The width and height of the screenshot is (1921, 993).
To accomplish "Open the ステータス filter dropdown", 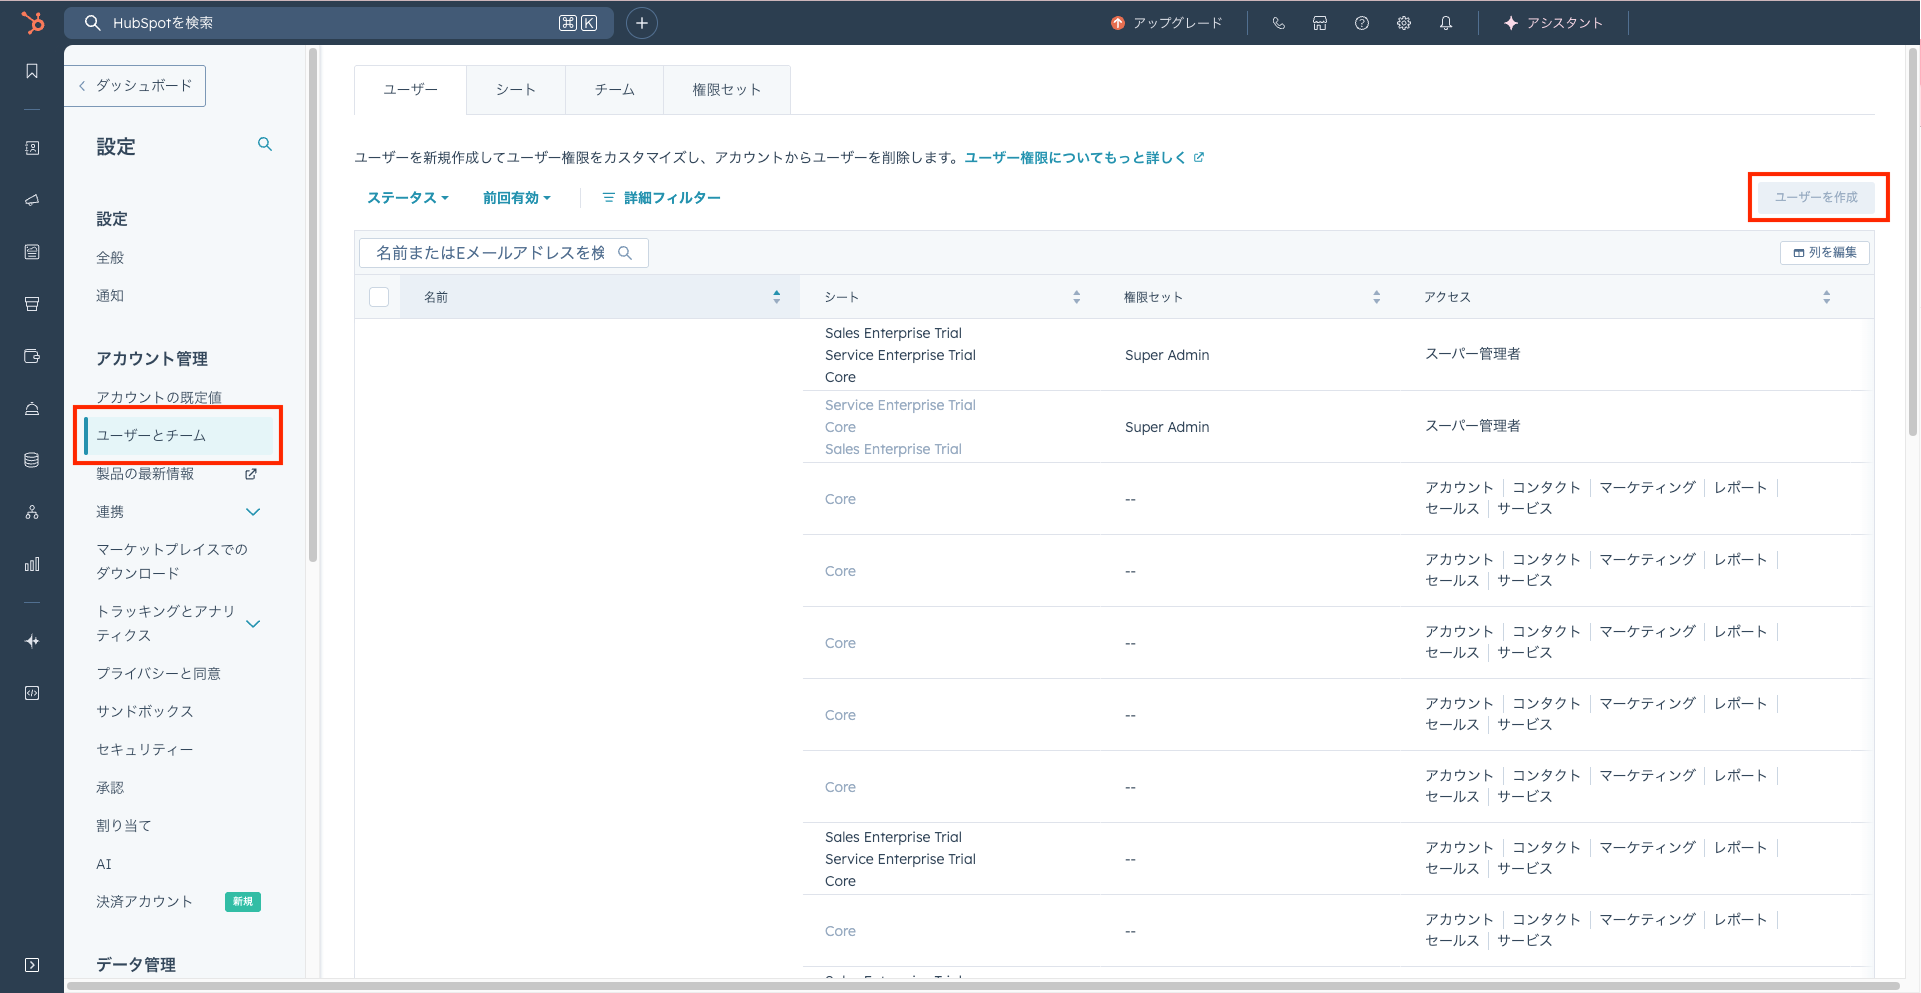I will pos(407,198).
